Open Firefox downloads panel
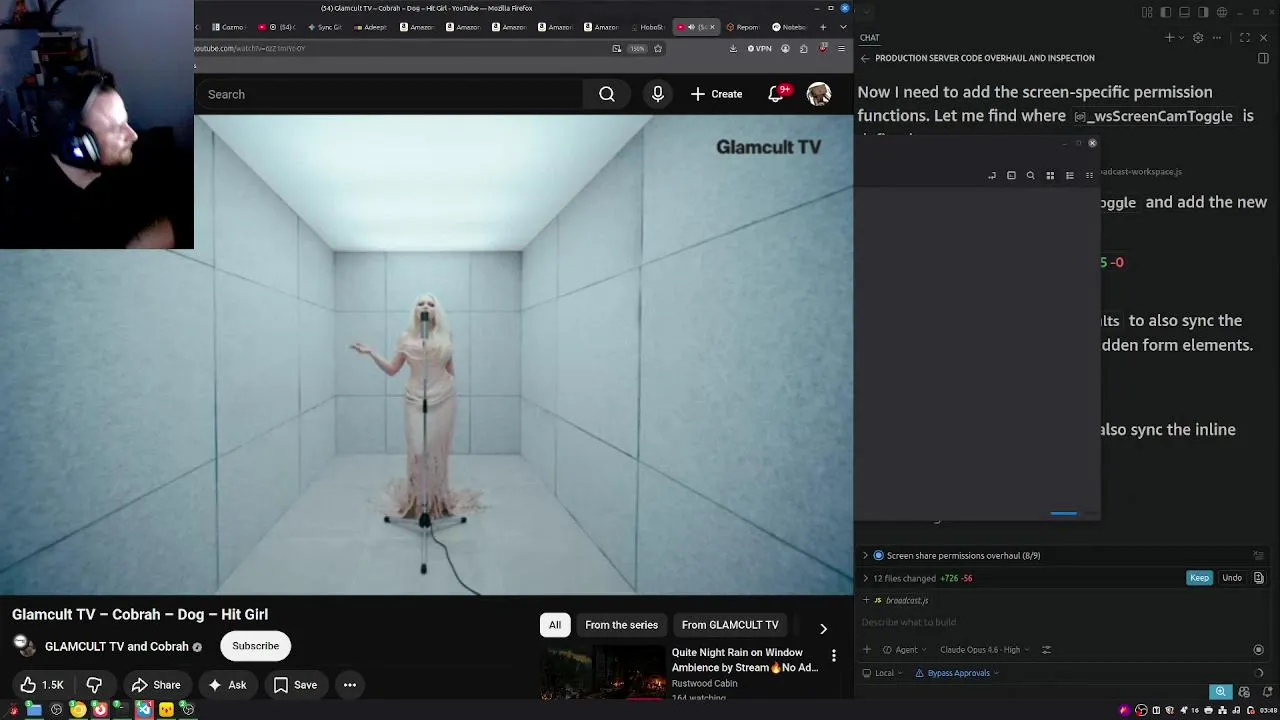Image resolution: width=1280 pixels, height=720 pixels. tap(733, 48)
